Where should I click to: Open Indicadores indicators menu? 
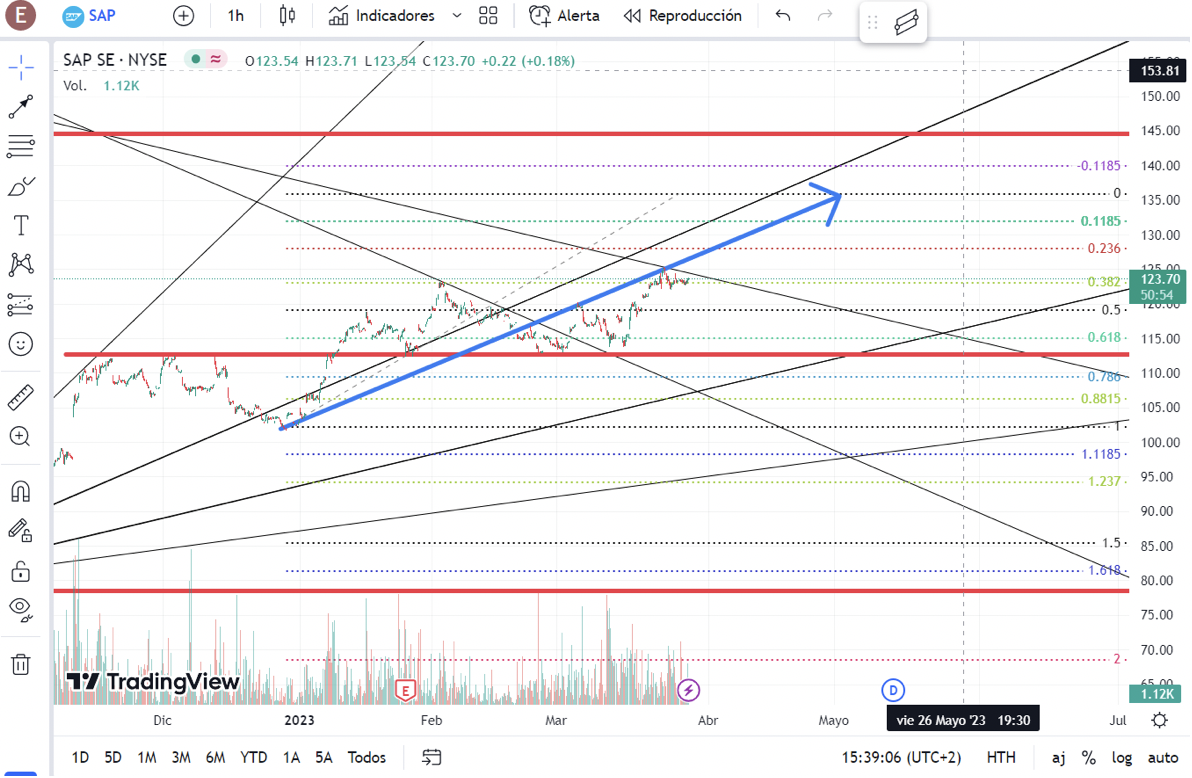(x=382, y=16)
